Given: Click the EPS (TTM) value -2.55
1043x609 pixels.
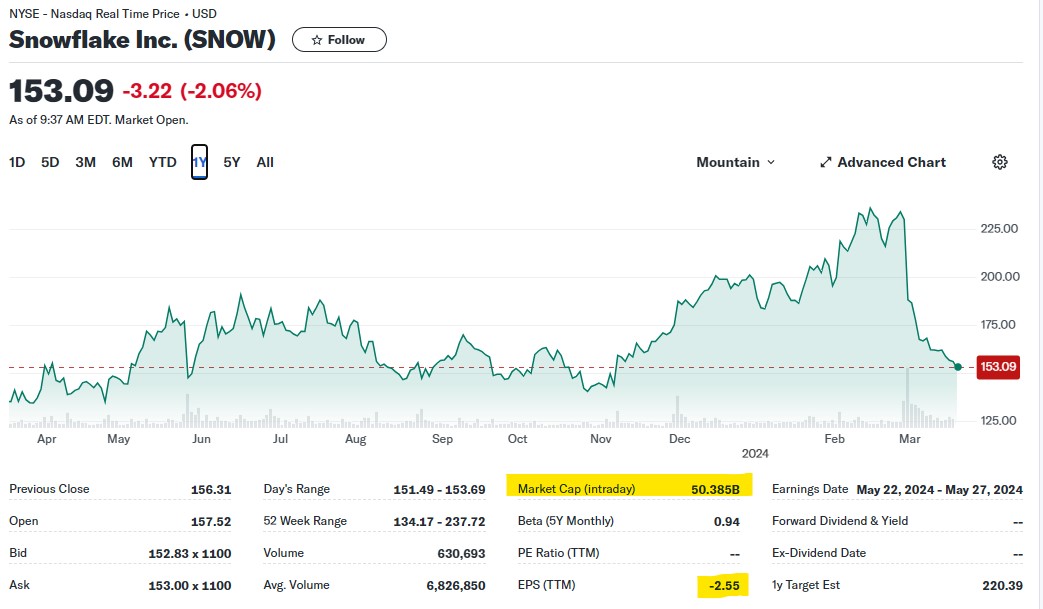Looking at the screenshot, I should tap(724, 585).
